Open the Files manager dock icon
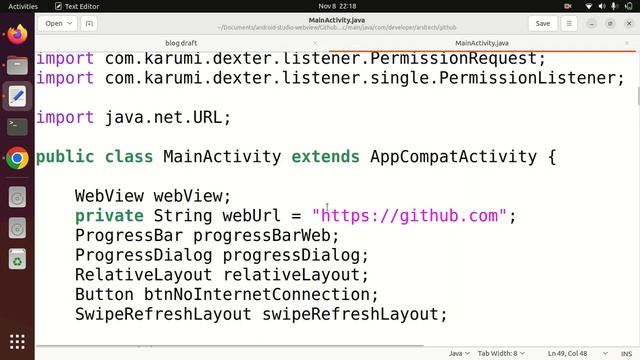Image resolution: width=640 pixels, height=360 pixels. tap(17, 65)
